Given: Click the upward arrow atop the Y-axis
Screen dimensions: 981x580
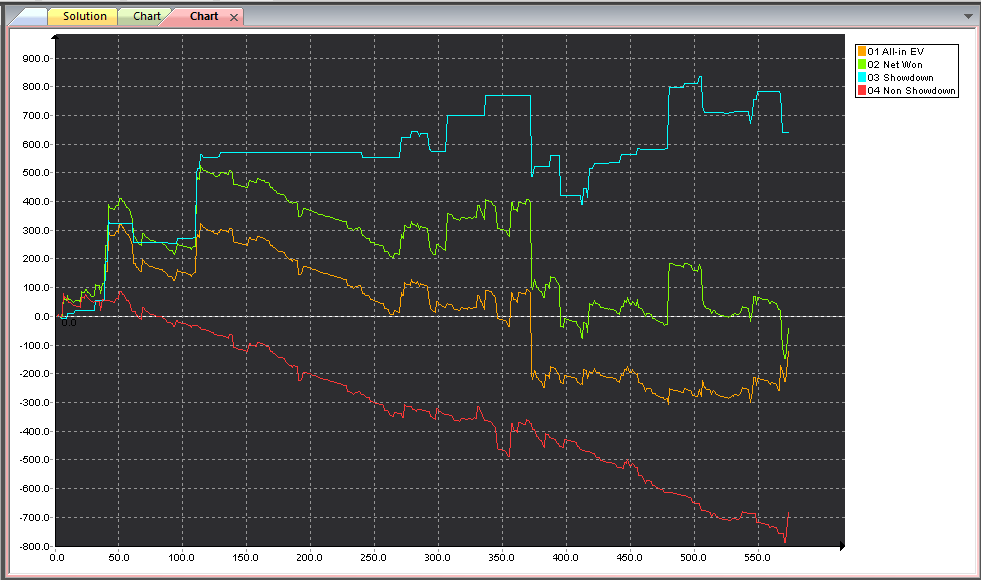Looking at the screenshot, I should [x=56, y=37].
